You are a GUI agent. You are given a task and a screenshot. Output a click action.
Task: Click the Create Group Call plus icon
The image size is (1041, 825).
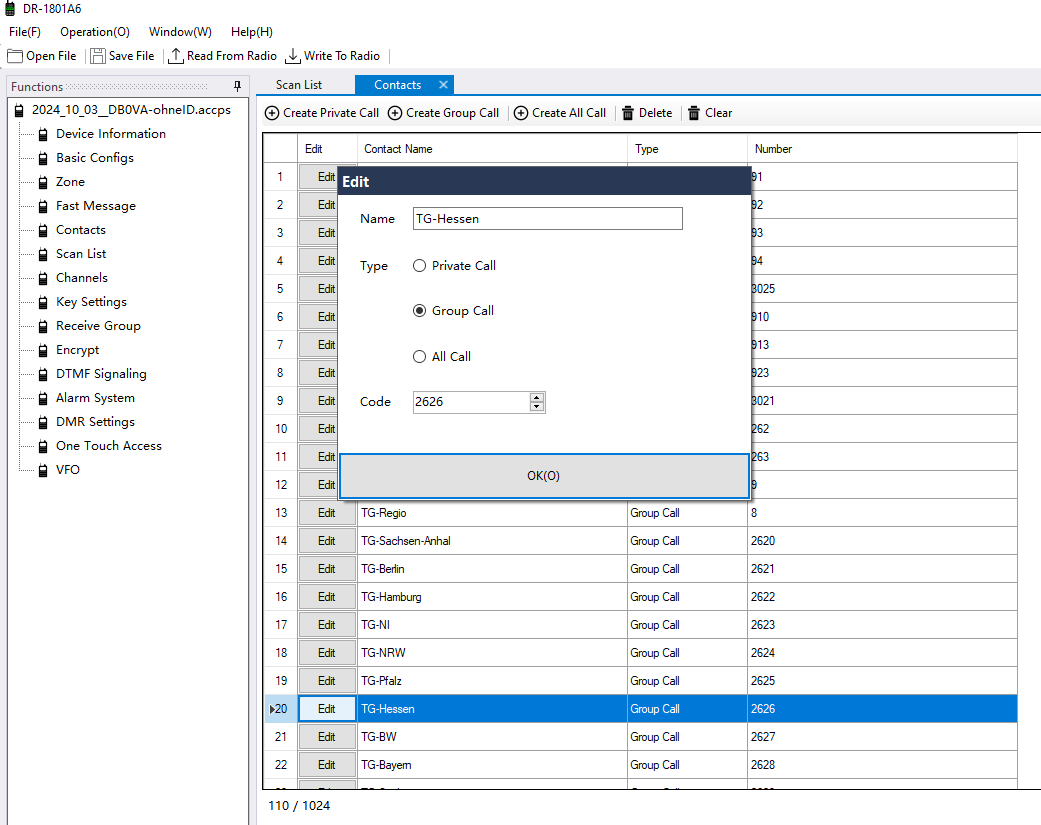tap(395, 113)
